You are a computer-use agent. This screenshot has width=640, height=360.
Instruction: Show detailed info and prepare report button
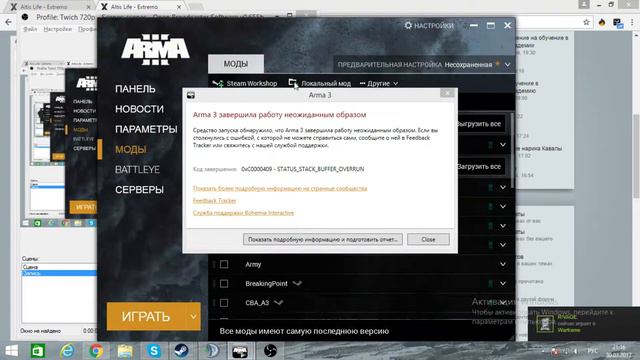[x=322, y=239]
